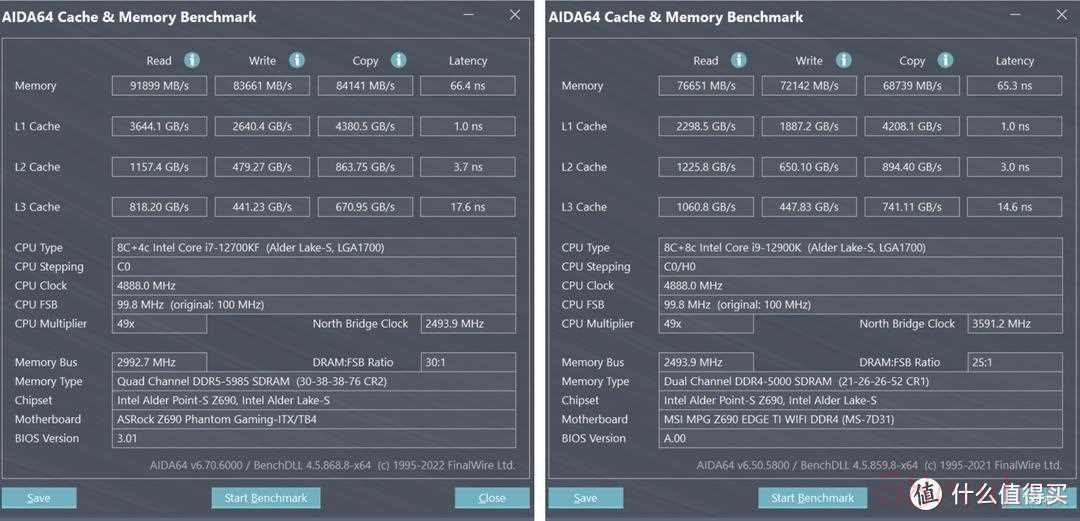Start Benchmark in the right AIDA64 window
This screenshot has width=1080, height=521.
click(x=812, y=498)
